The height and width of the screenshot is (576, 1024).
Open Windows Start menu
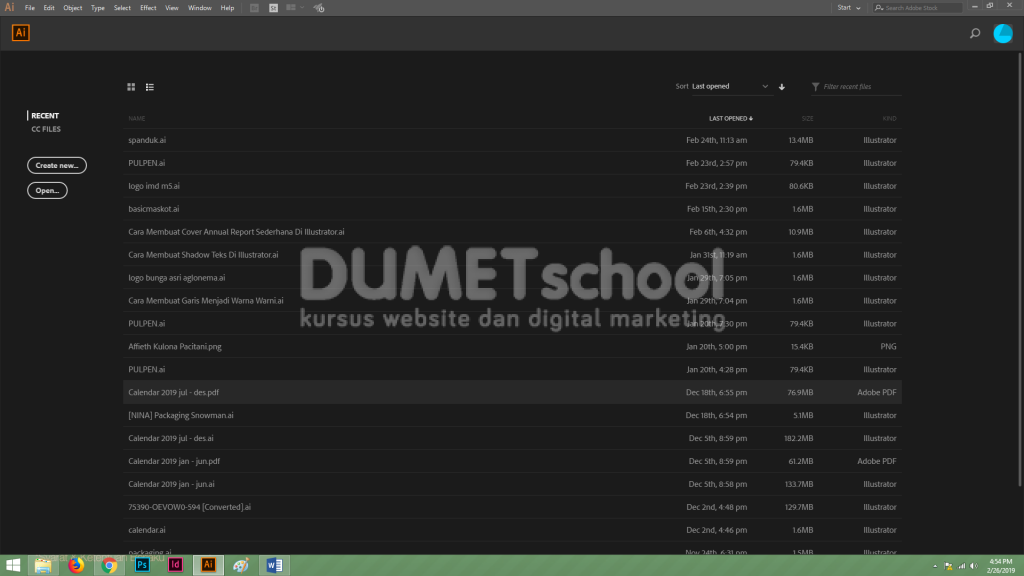pyautogui.click(x=13, y=565)
